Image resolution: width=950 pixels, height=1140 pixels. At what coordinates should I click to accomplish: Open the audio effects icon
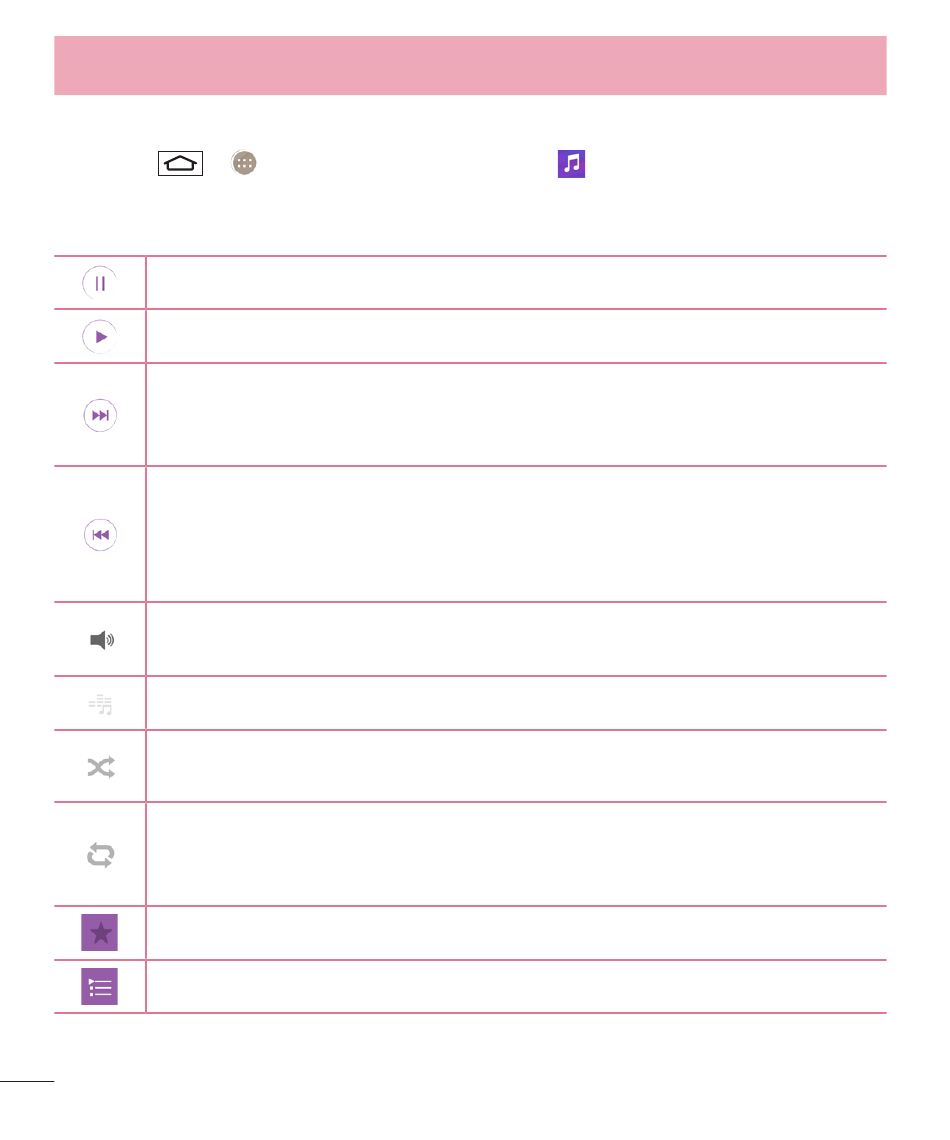point(100,704)
